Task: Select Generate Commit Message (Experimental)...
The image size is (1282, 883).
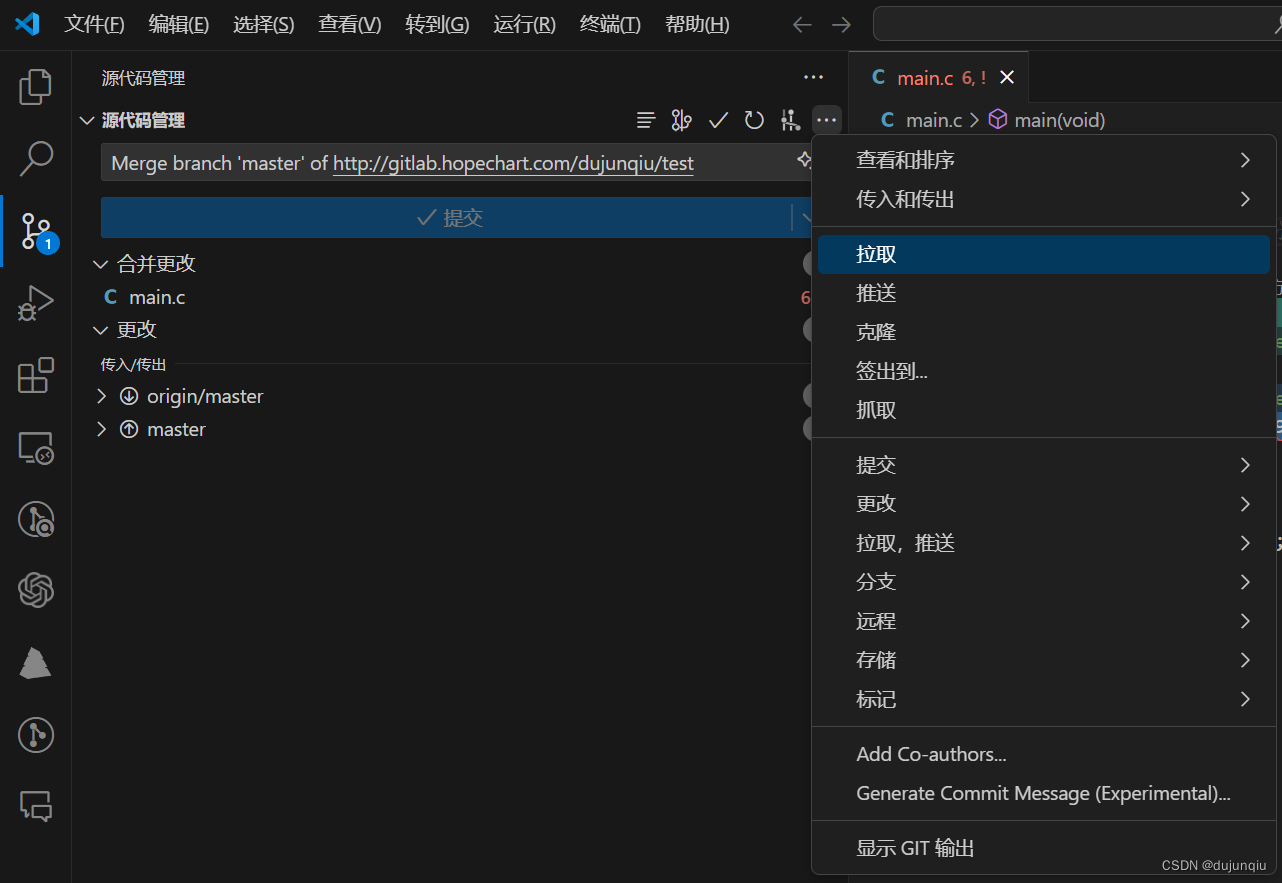Action: 1044,793
